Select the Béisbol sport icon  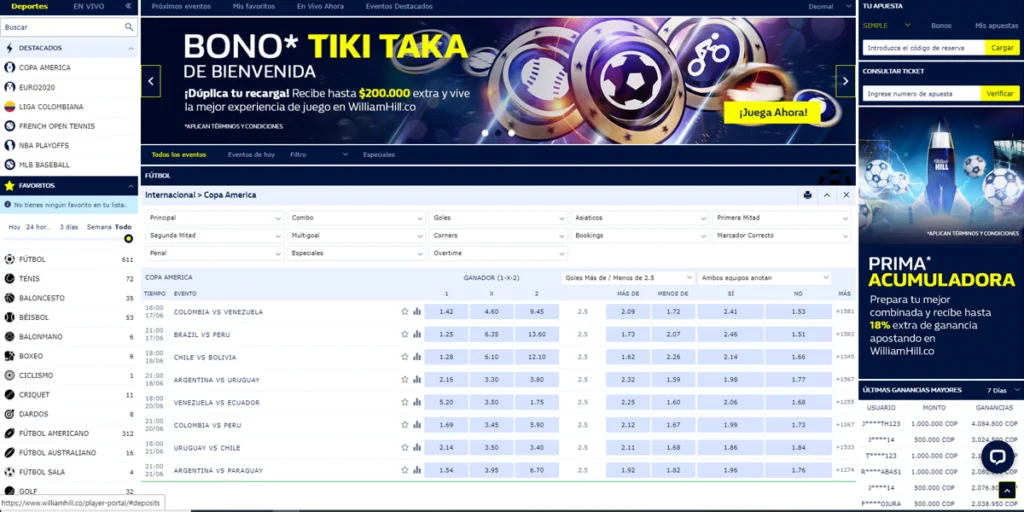(9, 317)
